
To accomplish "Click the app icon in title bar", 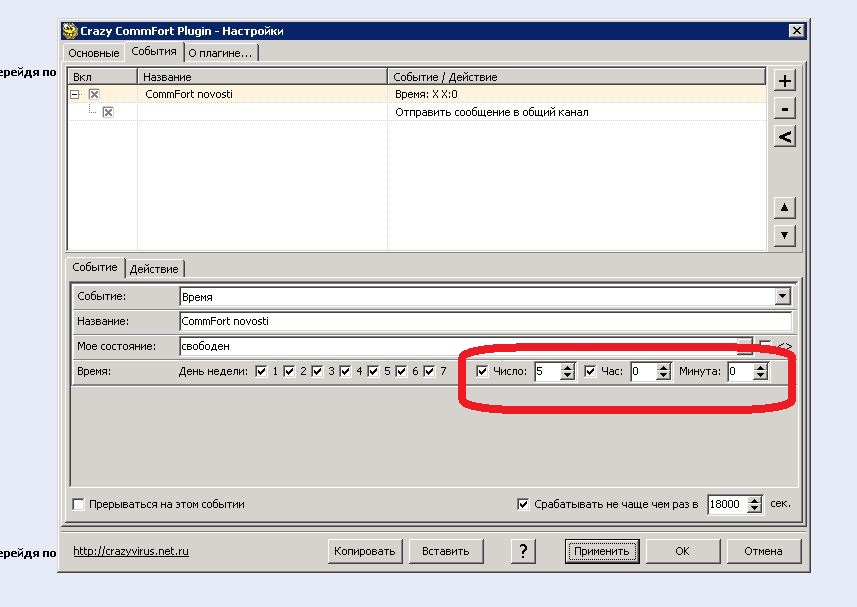I will [x=70, y=31].
